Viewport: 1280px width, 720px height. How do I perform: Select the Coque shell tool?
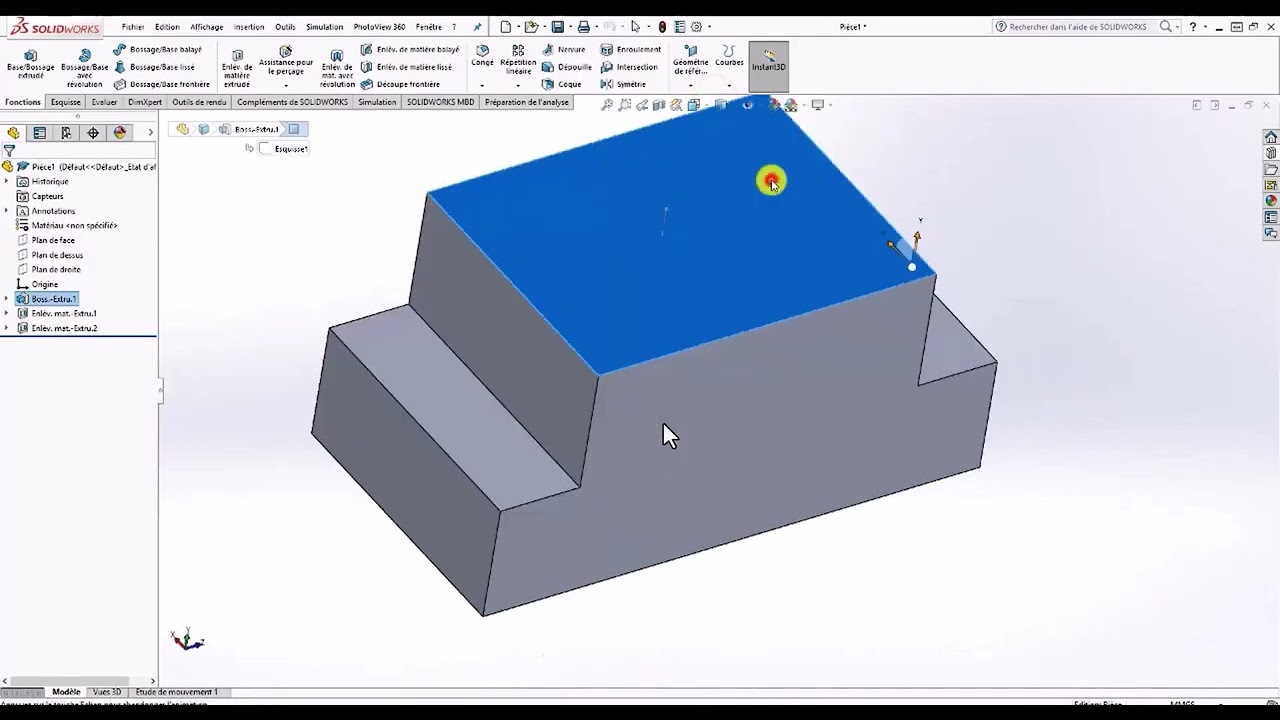click(562, 85)
